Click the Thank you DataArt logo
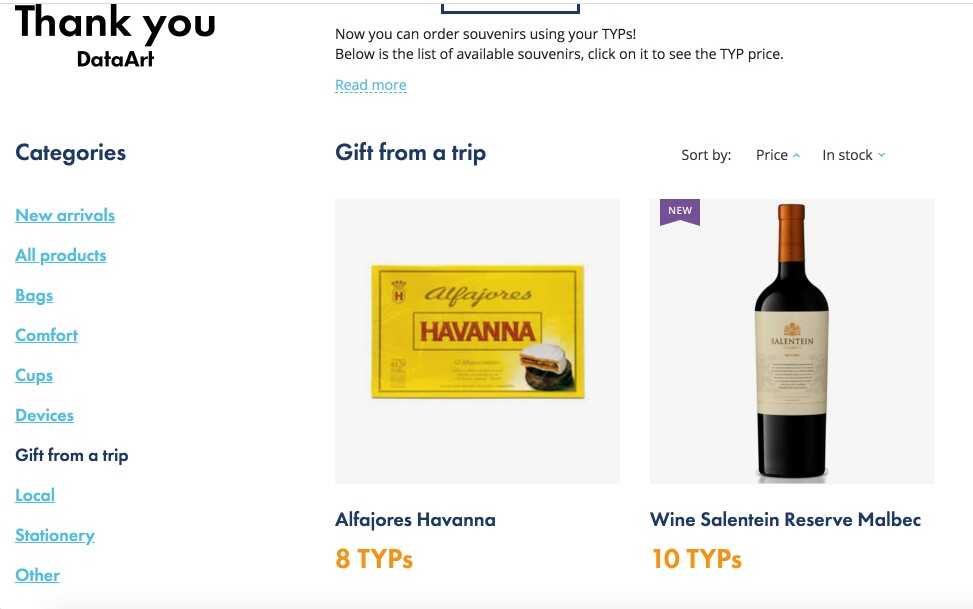973x609 pixels. tap(115, 36)
